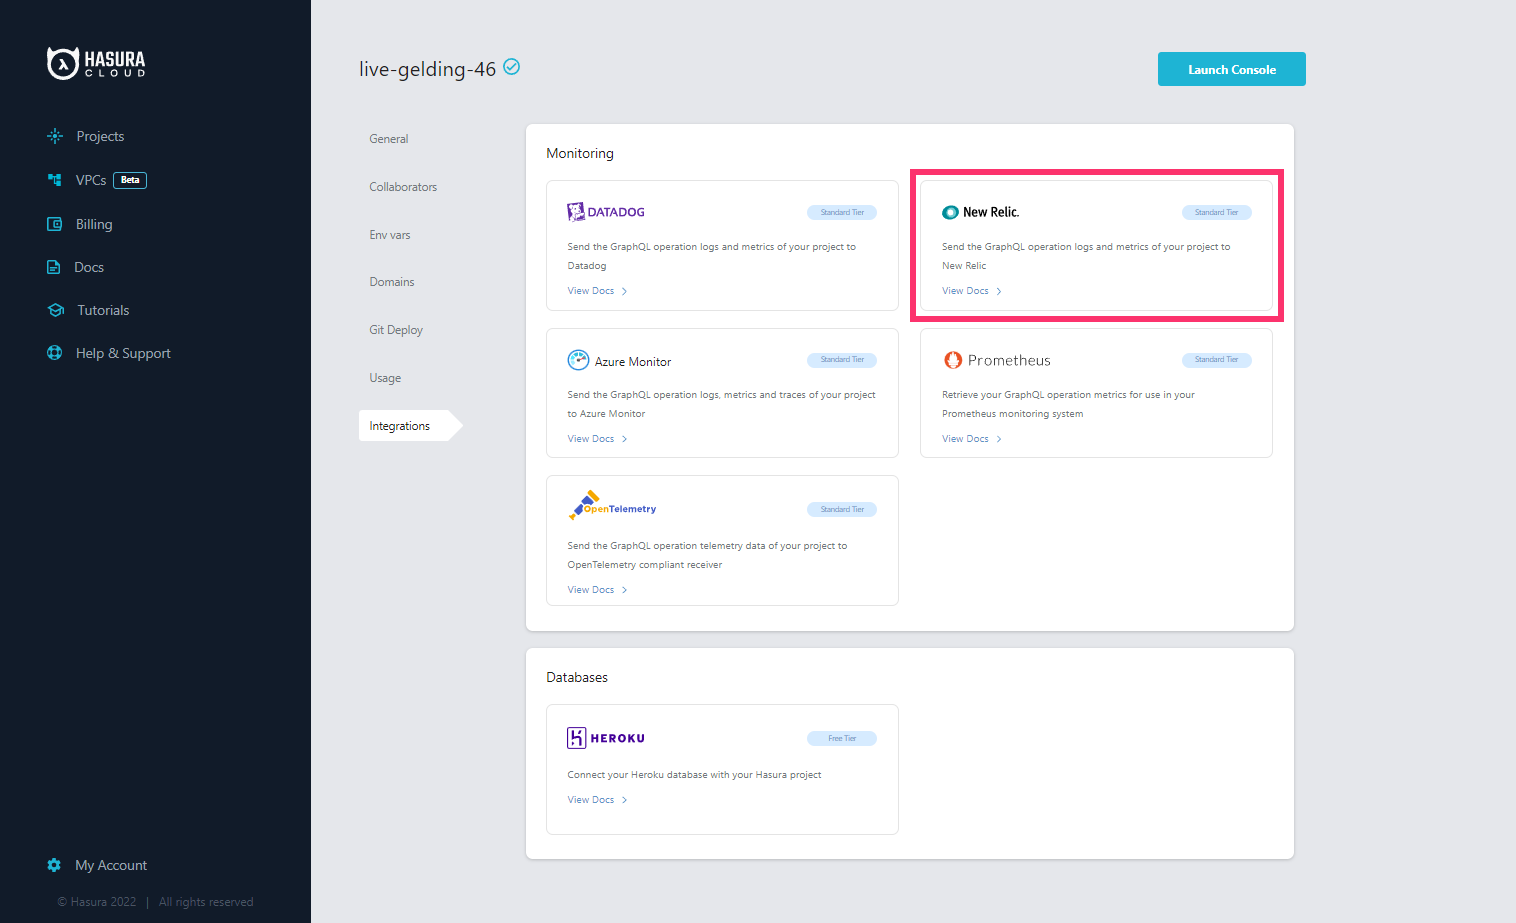The image size is (1516, 923).
Task: Open My Account settings gear
Action: 54,865
